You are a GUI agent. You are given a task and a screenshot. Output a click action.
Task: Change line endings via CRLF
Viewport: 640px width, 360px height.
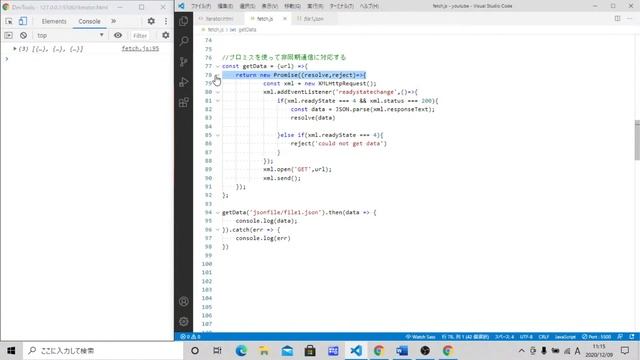point(544,337)
